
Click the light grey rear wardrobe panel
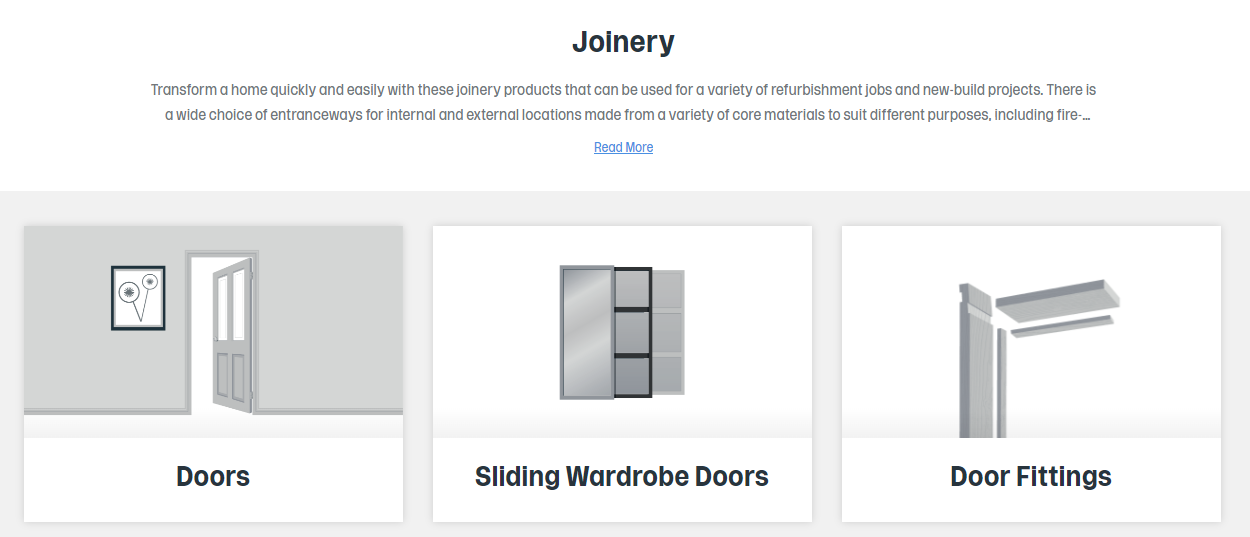[669, 332]
